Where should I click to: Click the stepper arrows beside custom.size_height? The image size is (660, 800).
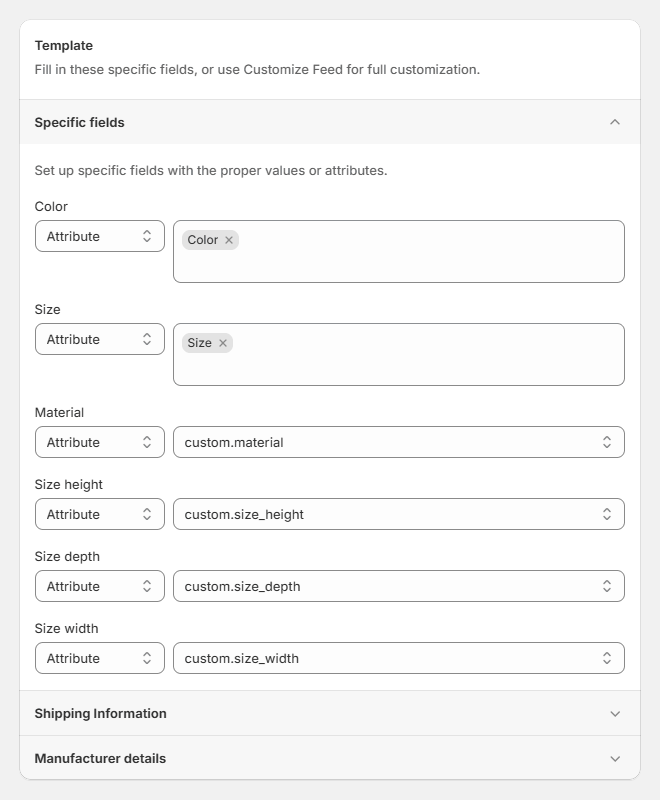point(608,514)
